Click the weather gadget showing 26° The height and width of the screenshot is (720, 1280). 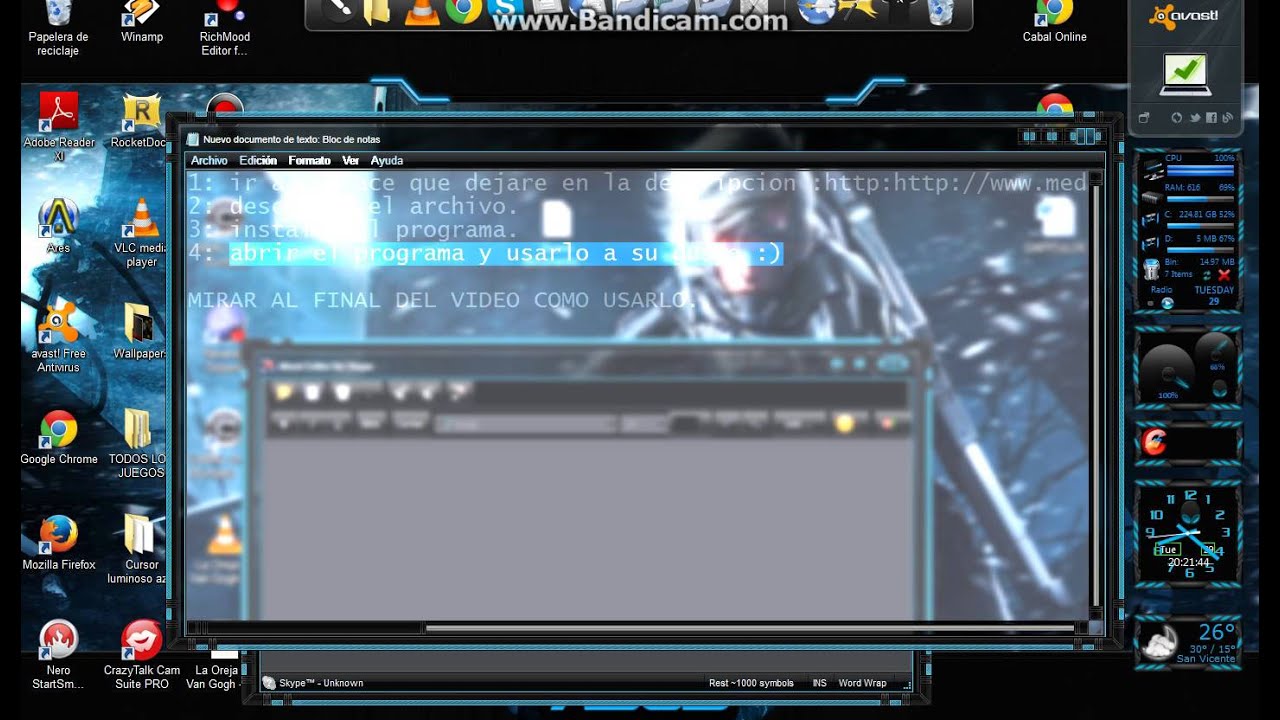pos(1188,641)
